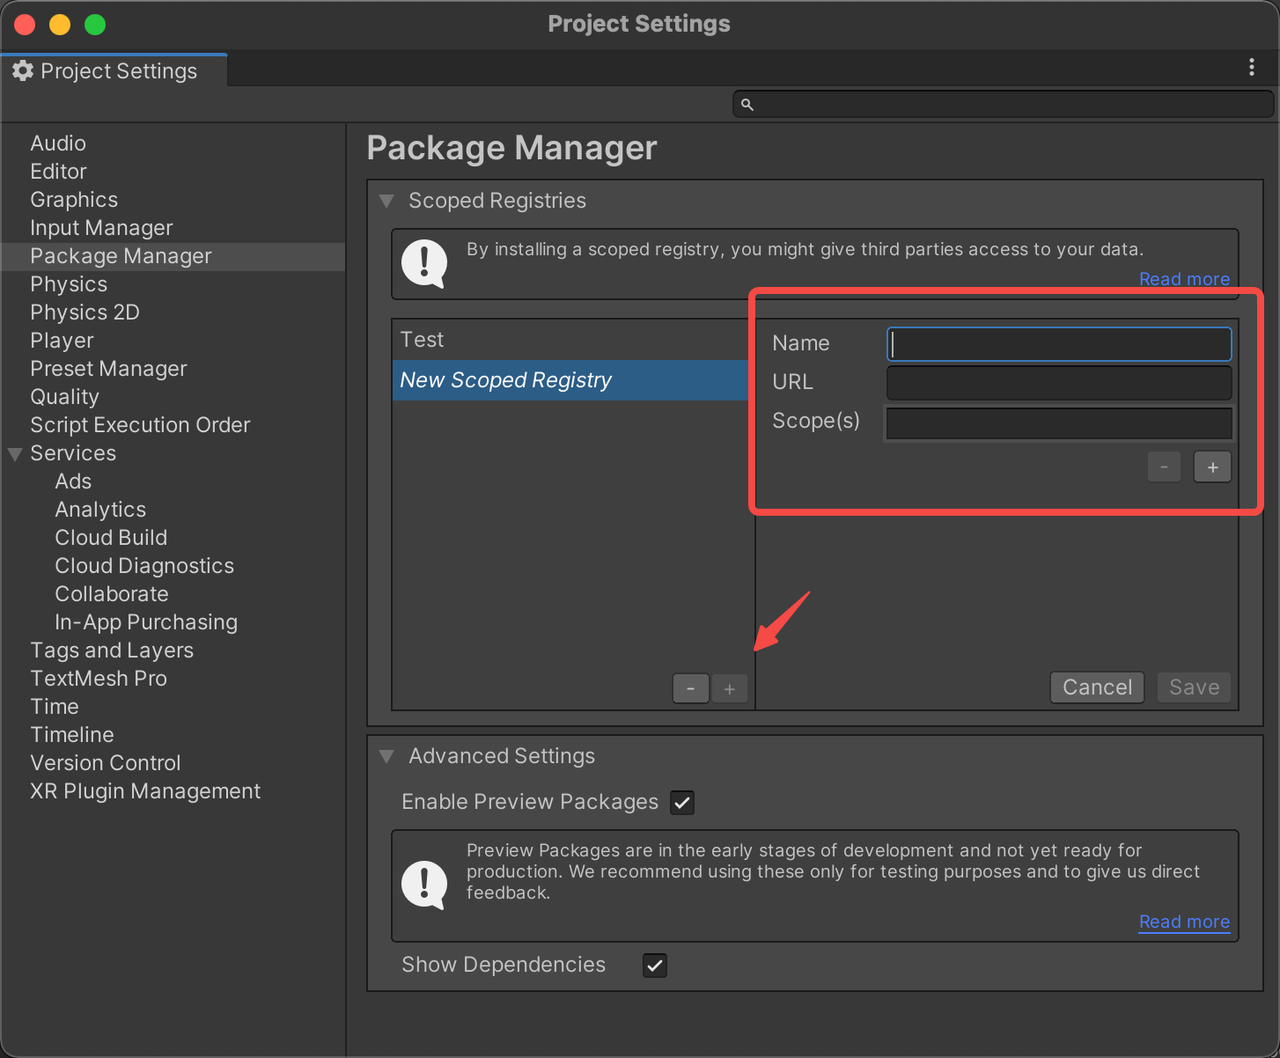
Task: Add a registry with list plus button
Action: click(x=729, y=688)
